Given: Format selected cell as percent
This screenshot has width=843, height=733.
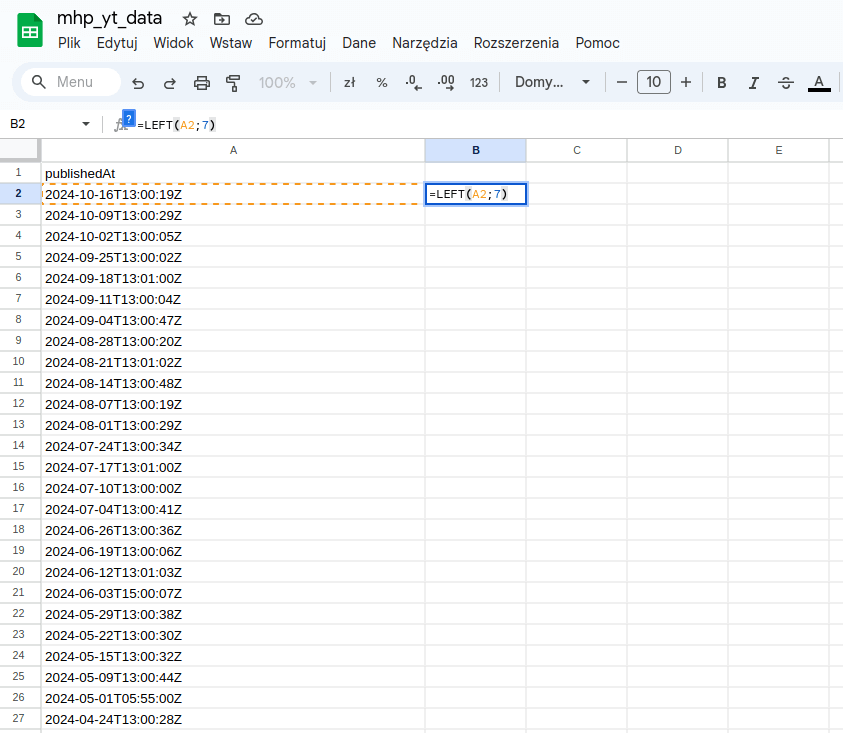Looking at the screenshot, I should coord(381,83).
